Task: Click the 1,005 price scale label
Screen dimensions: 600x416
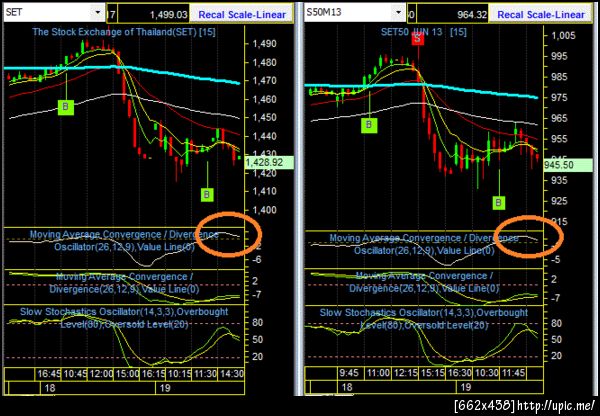Action: (x=563, y=36)
